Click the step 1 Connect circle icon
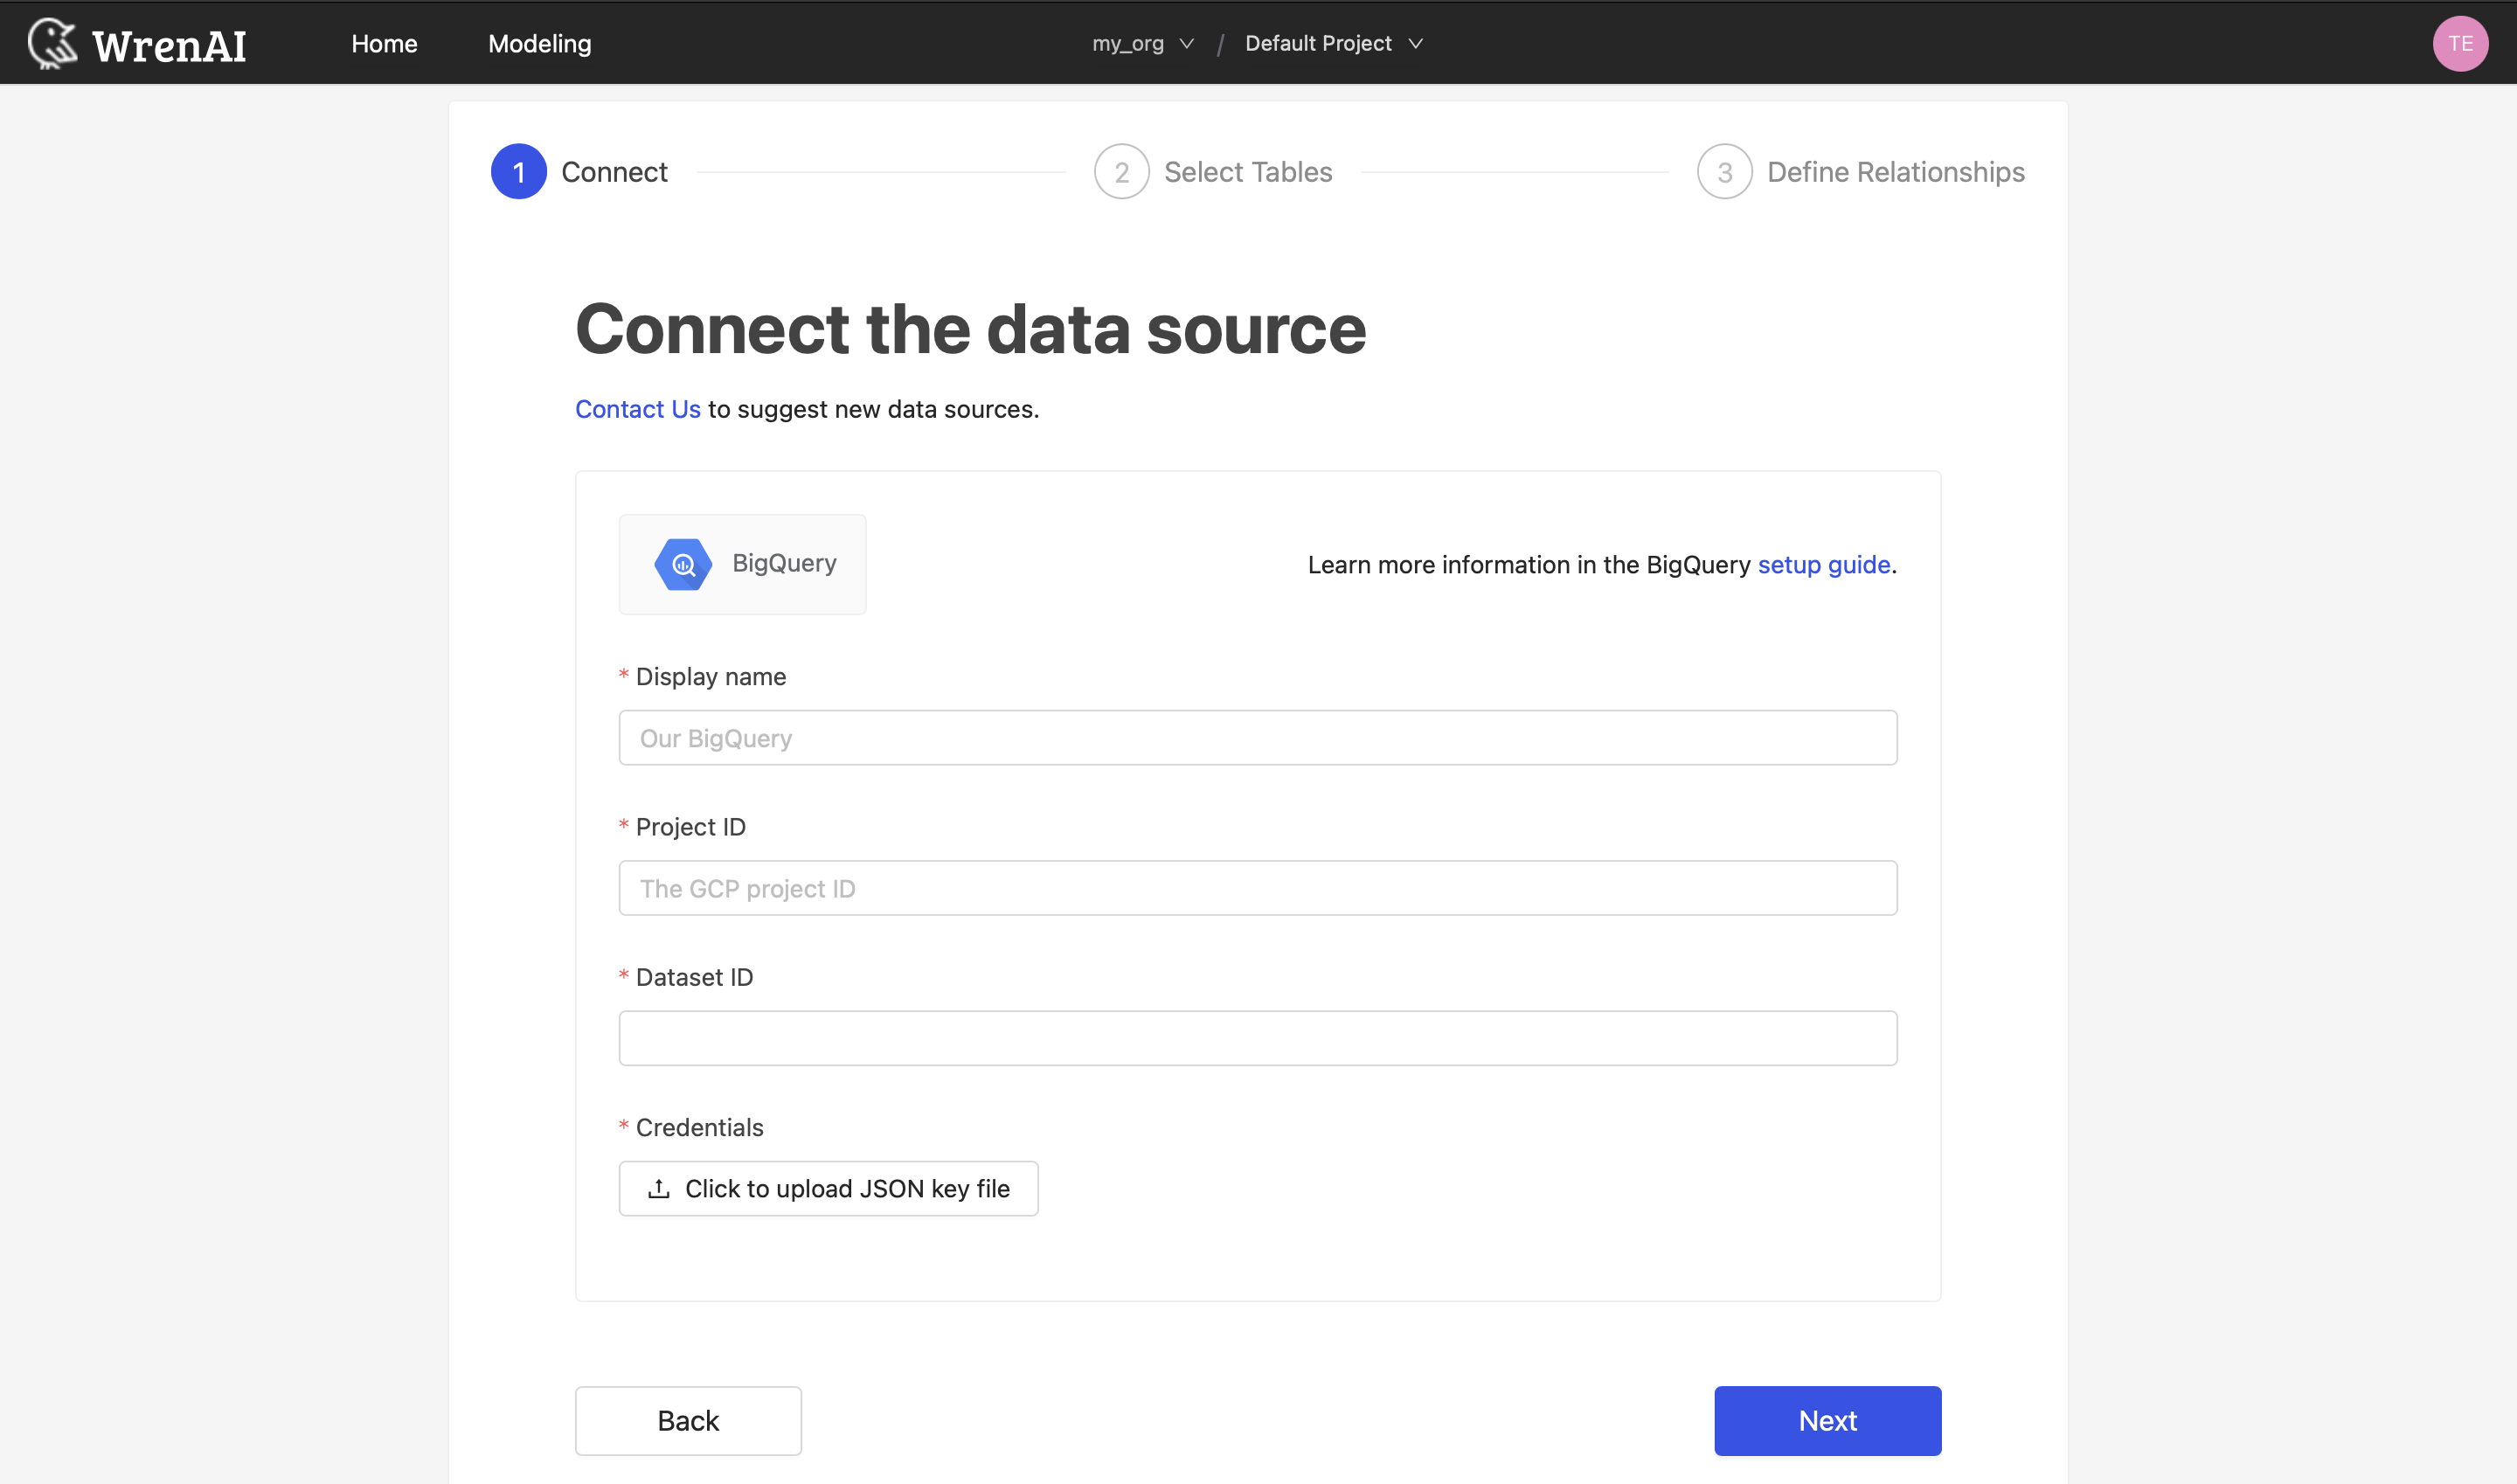This screenshot has width=2517, height=1484. pyautogui.click(x=517, y=171)
